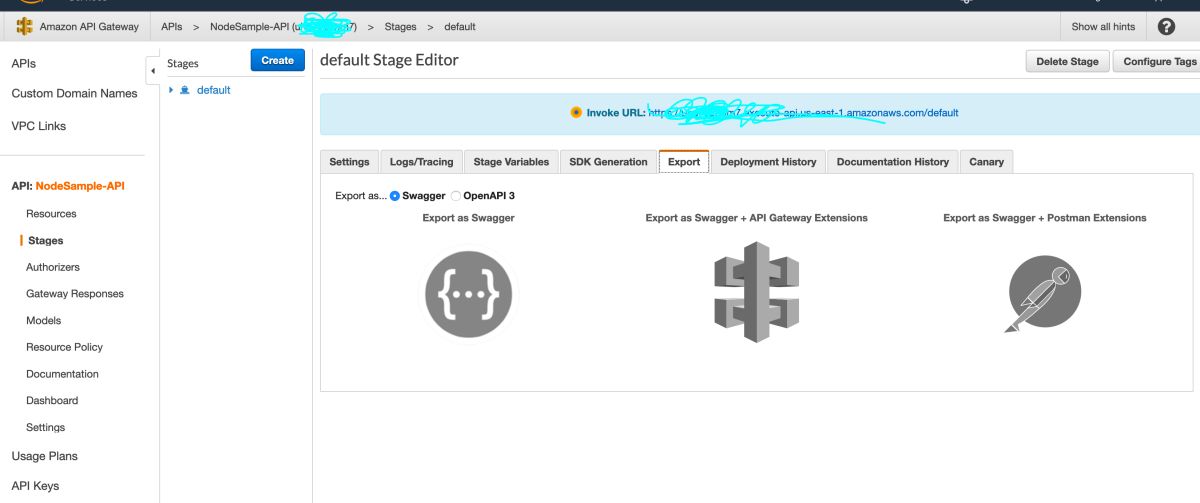Select the Swagger radio button

point(395,196)
